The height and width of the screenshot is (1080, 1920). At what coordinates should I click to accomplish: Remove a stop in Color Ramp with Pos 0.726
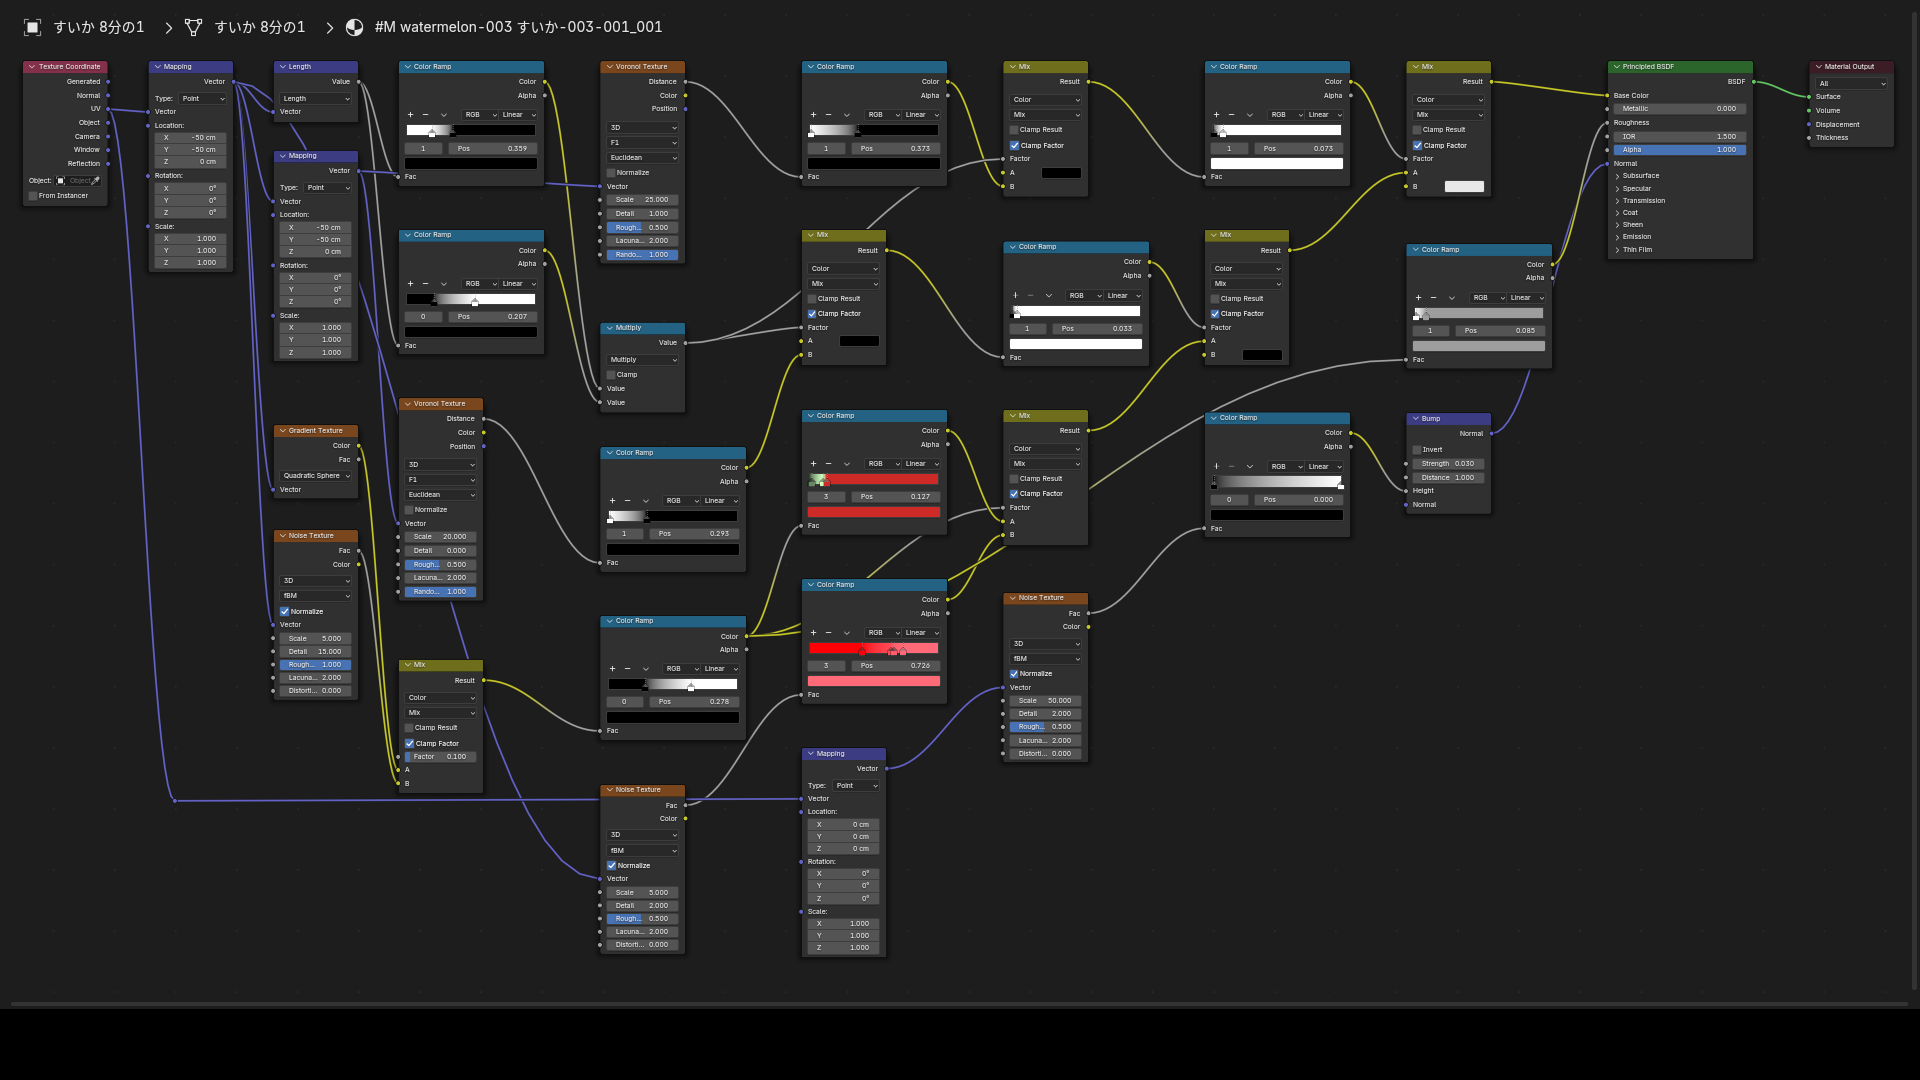point(828,633)
